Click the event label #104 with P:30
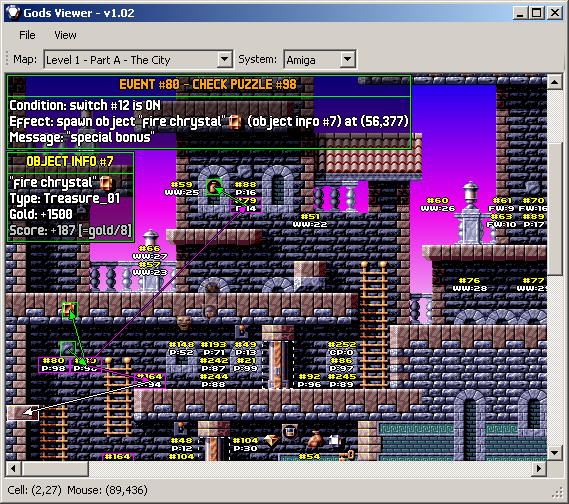The width and height of the screenshot is (569, 504). pos(246,444)
